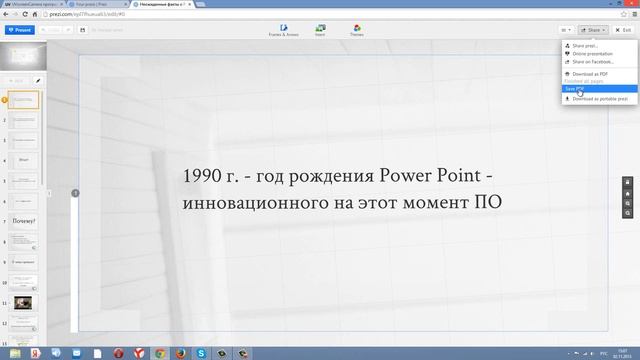Viewport: 640px width, 360px height.
Task: Click the blue Present button
Action: coord(20,30)
